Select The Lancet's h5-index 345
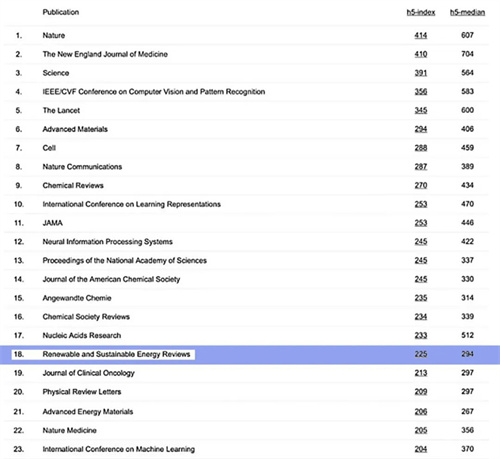 (x=421, y=110)
